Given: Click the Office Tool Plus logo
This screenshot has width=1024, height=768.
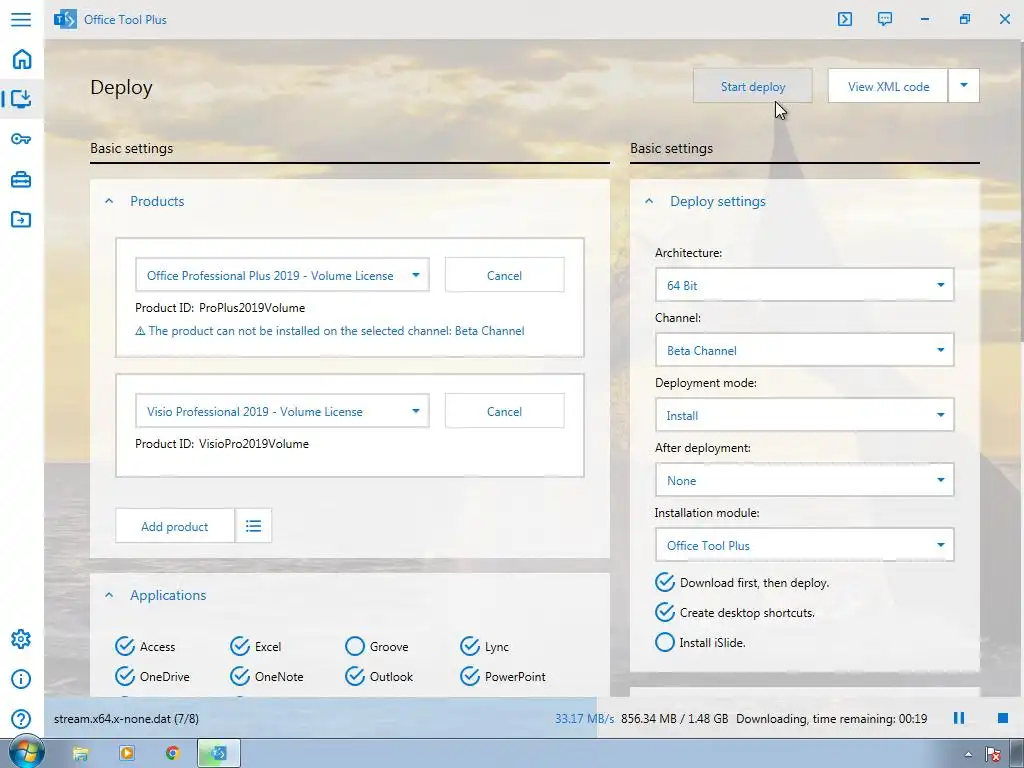Looking at the screenshot, I should click(65, 20).
